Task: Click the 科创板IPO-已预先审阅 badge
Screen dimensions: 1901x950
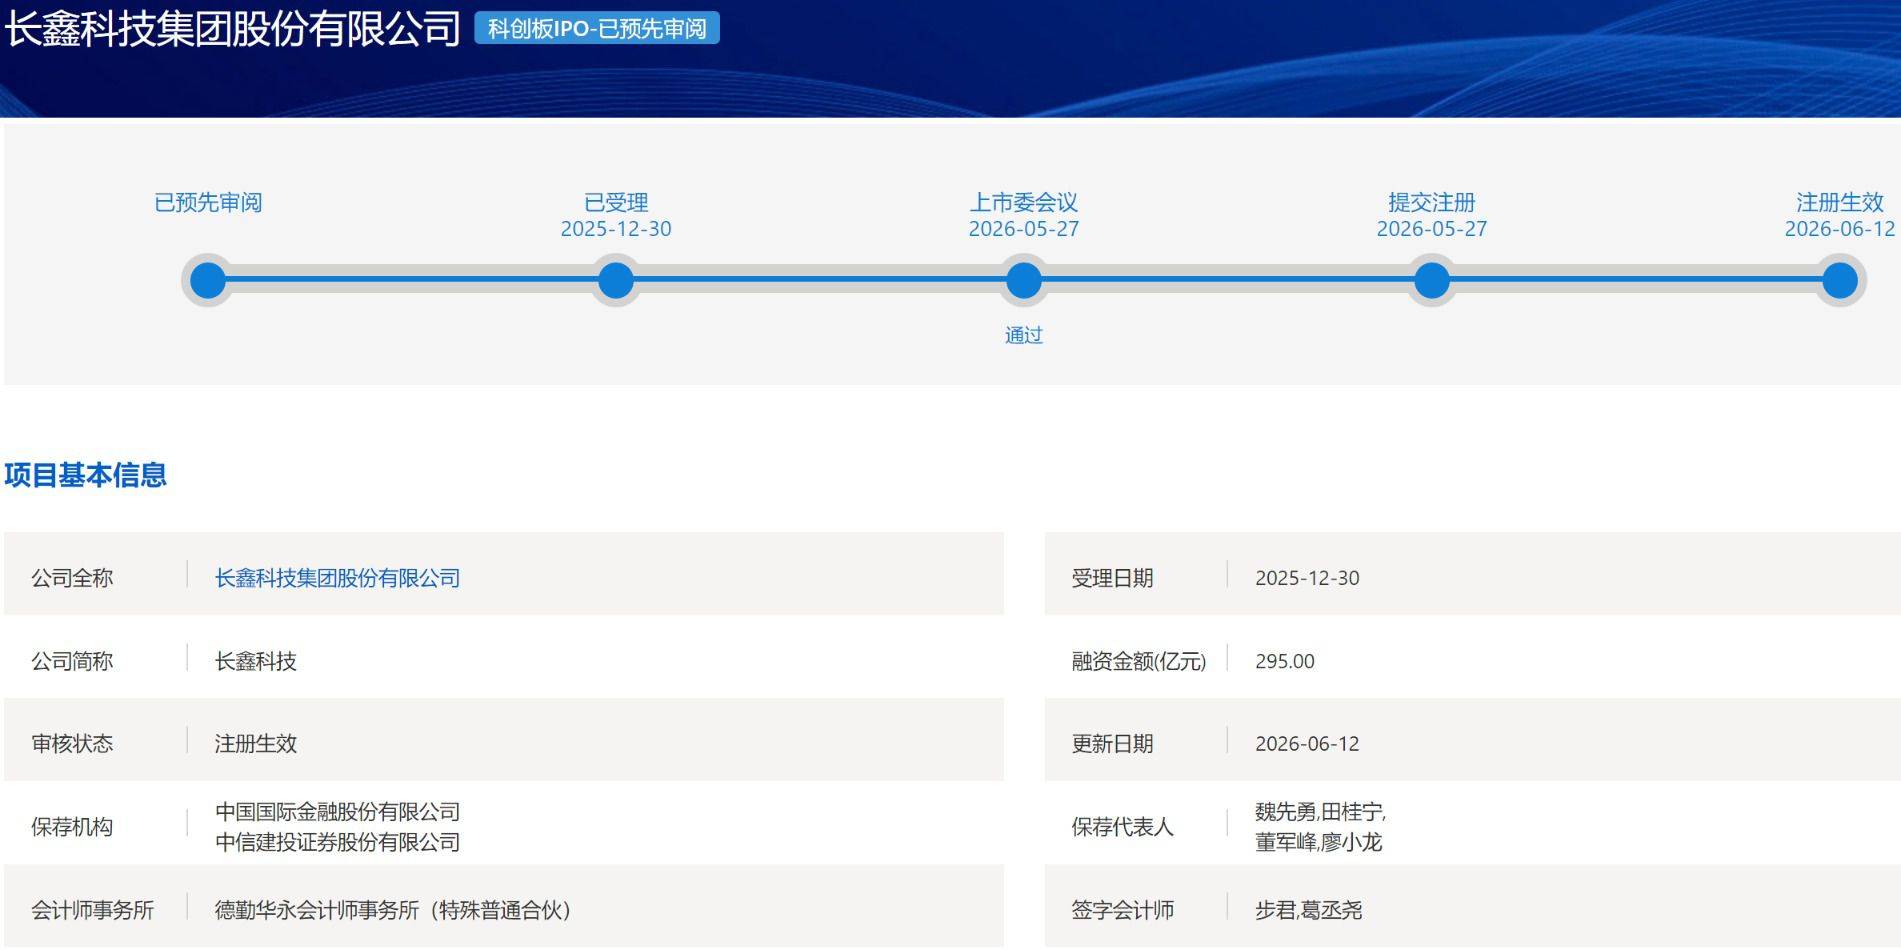Action: [597, 28]
